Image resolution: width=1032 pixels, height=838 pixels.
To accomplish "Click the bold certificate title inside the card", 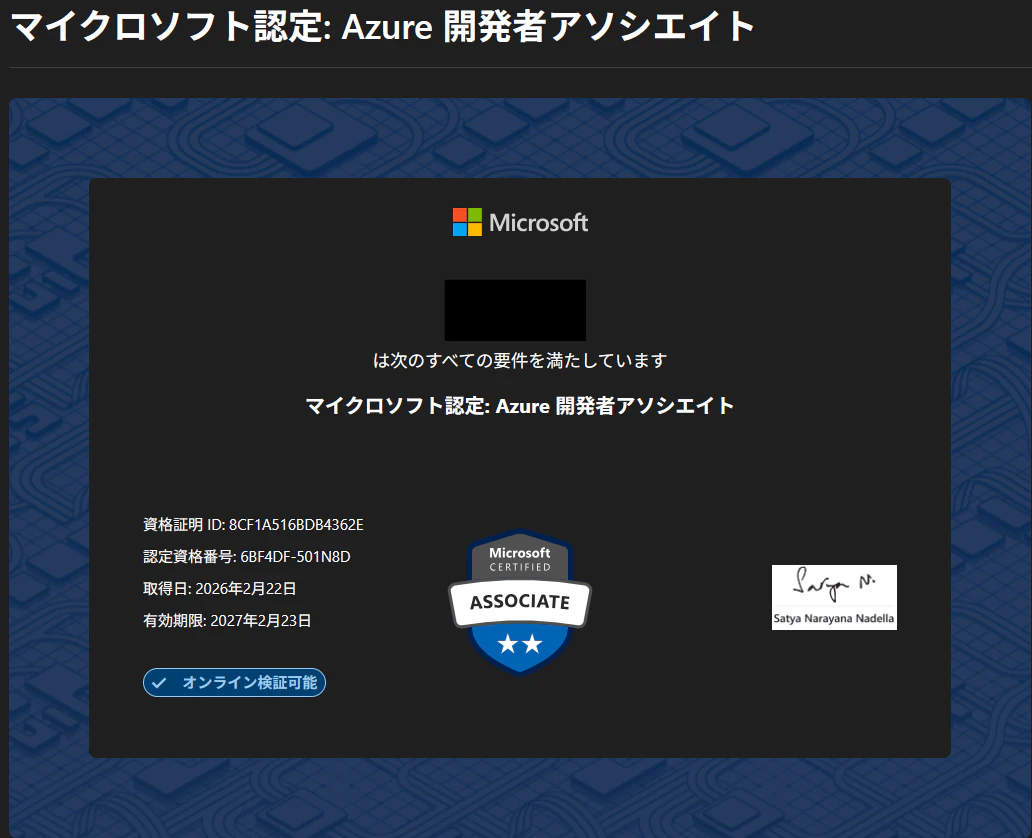I will (520, 406).
